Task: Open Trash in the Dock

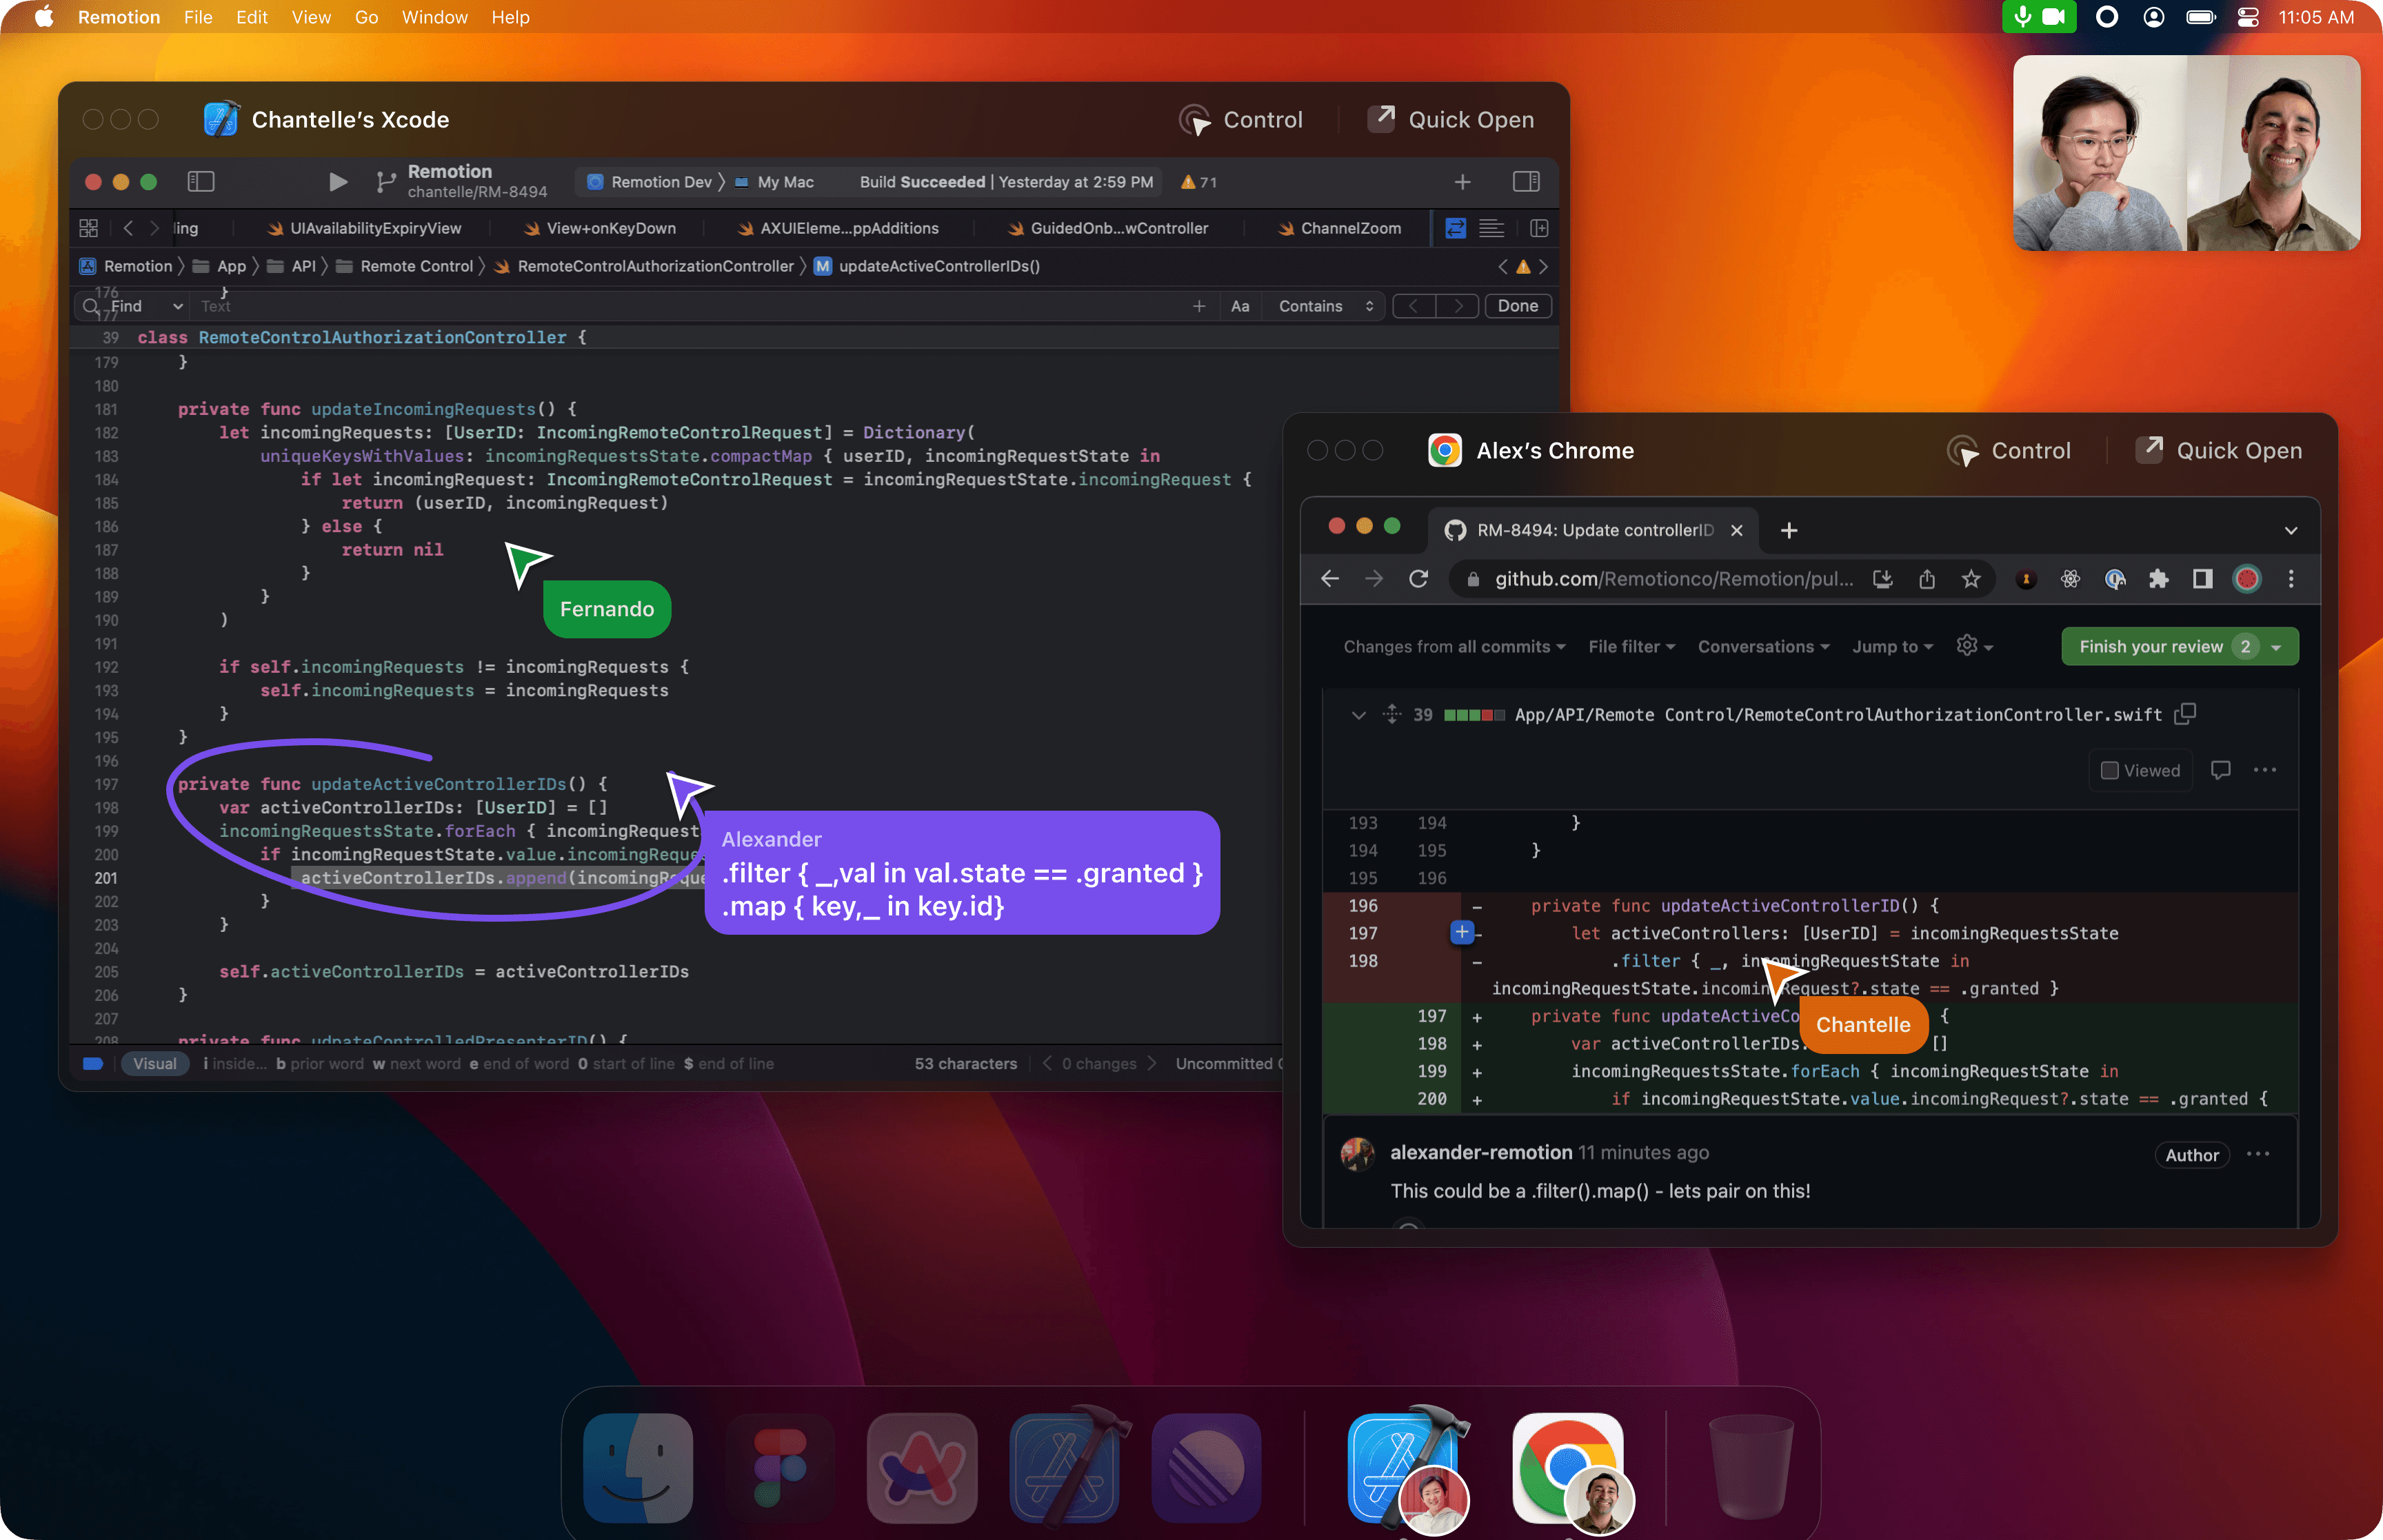Action: 1751,1467
